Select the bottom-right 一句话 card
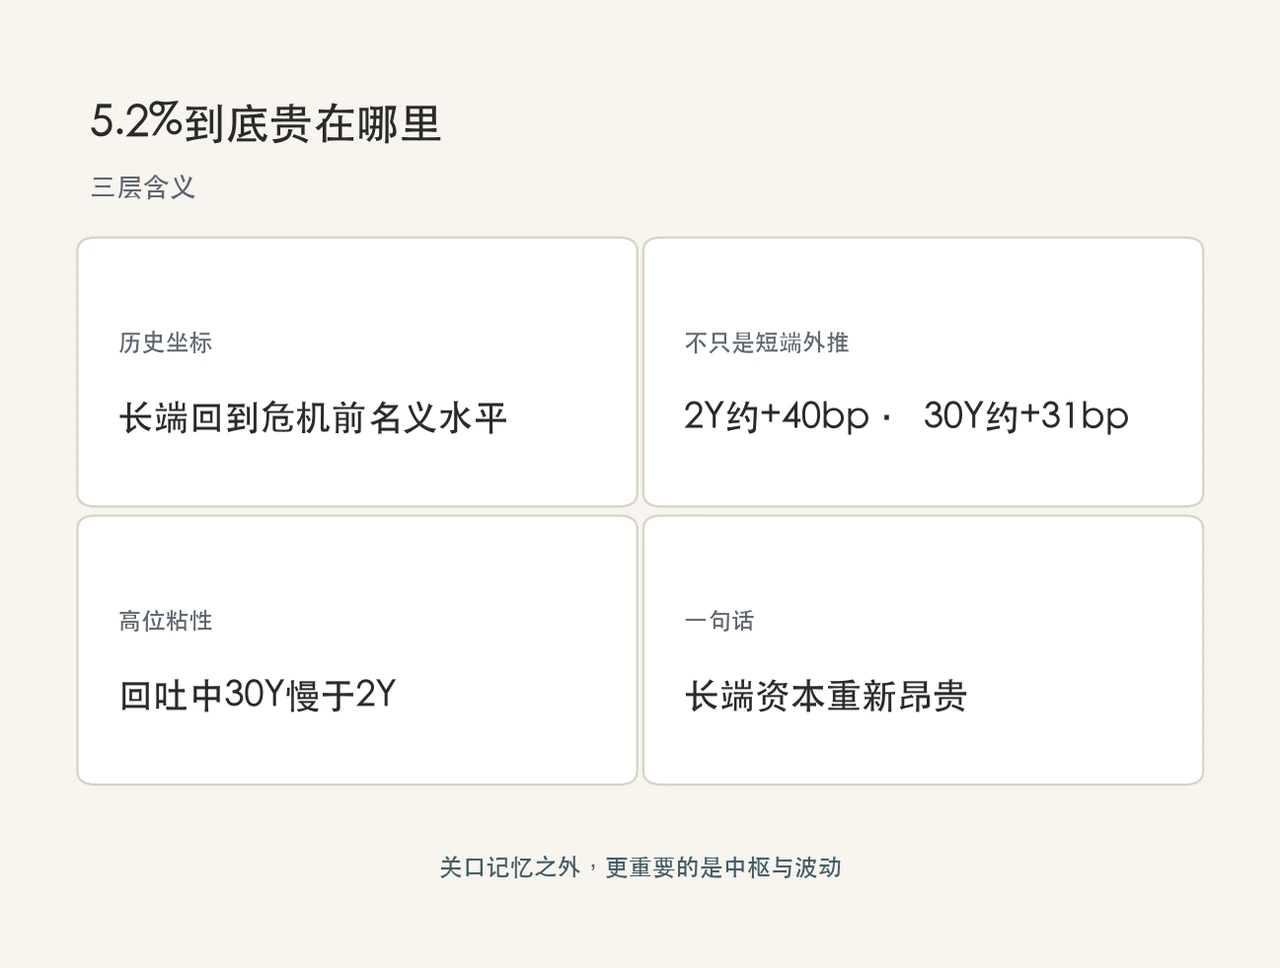1280x968 pixels. (923, 650)
